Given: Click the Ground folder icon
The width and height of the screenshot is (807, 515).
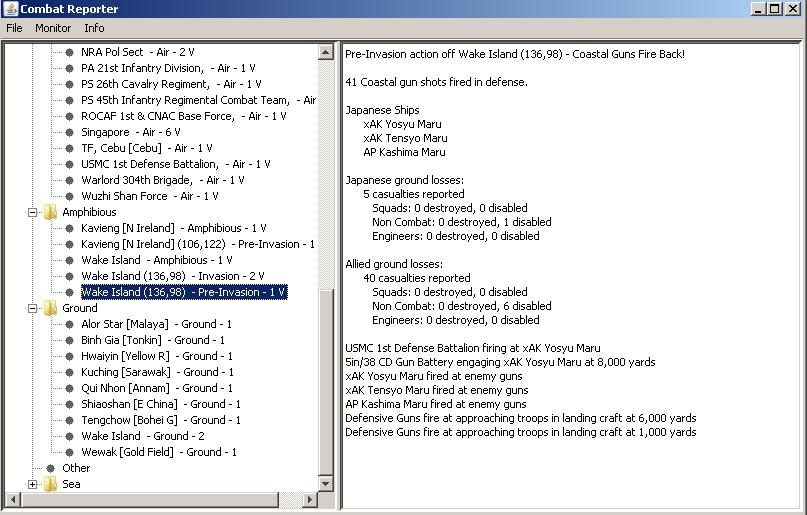Looking at the screenshot, I should (50, 308).
